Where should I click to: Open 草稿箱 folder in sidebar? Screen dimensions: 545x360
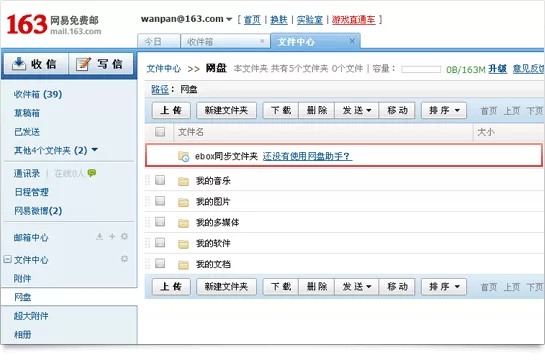pos(27,113)
